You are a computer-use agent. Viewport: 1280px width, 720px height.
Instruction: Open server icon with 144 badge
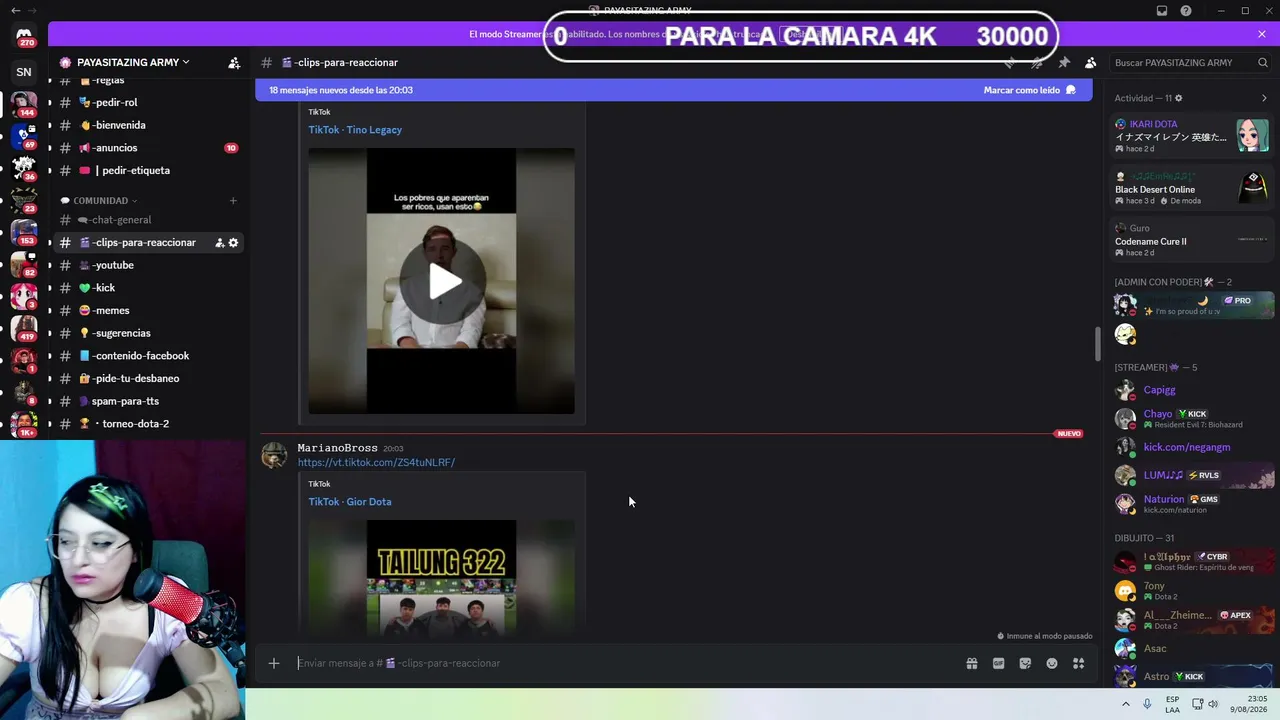click(24, 103)
